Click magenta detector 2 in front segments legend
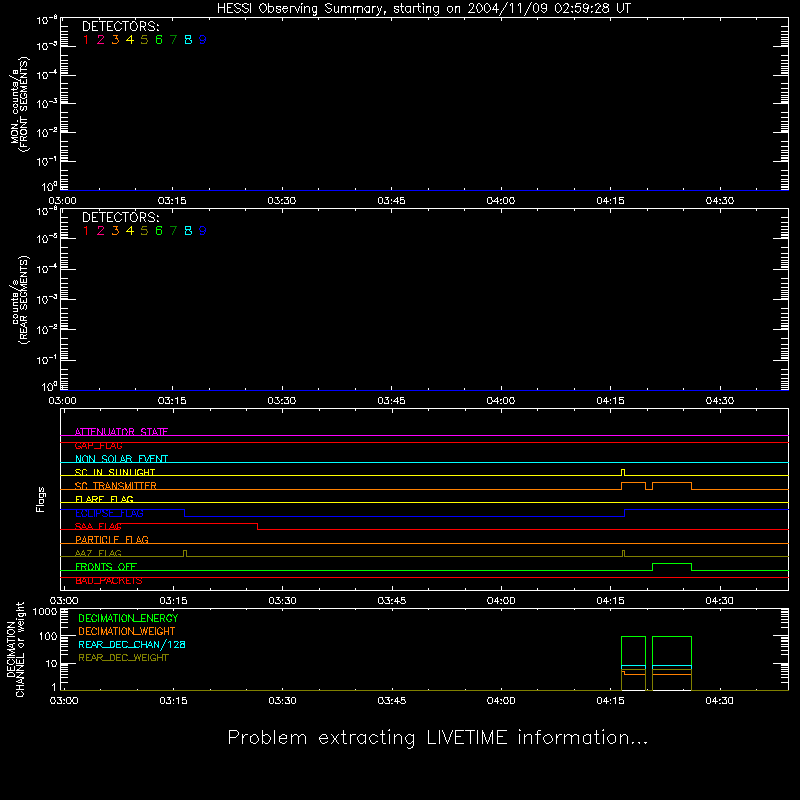The image size is (800, 800). click(x=101, y=40)
